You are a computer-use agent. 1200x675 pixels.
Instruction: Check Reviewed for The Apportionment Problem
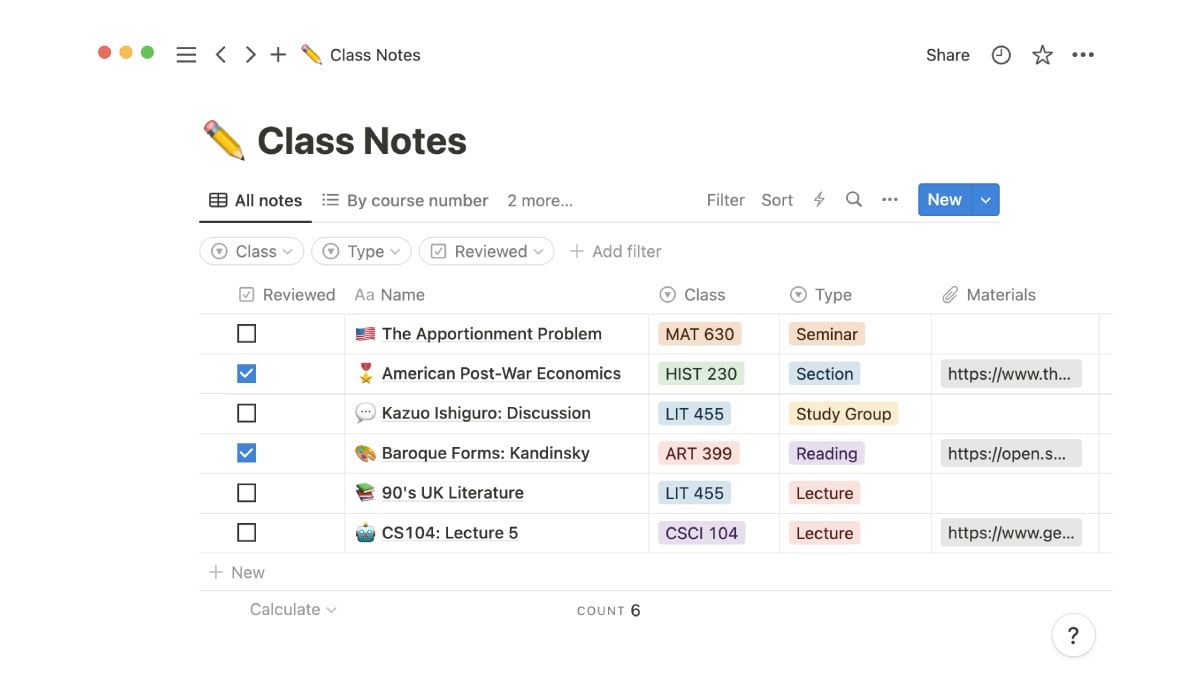tap(247, 334)
